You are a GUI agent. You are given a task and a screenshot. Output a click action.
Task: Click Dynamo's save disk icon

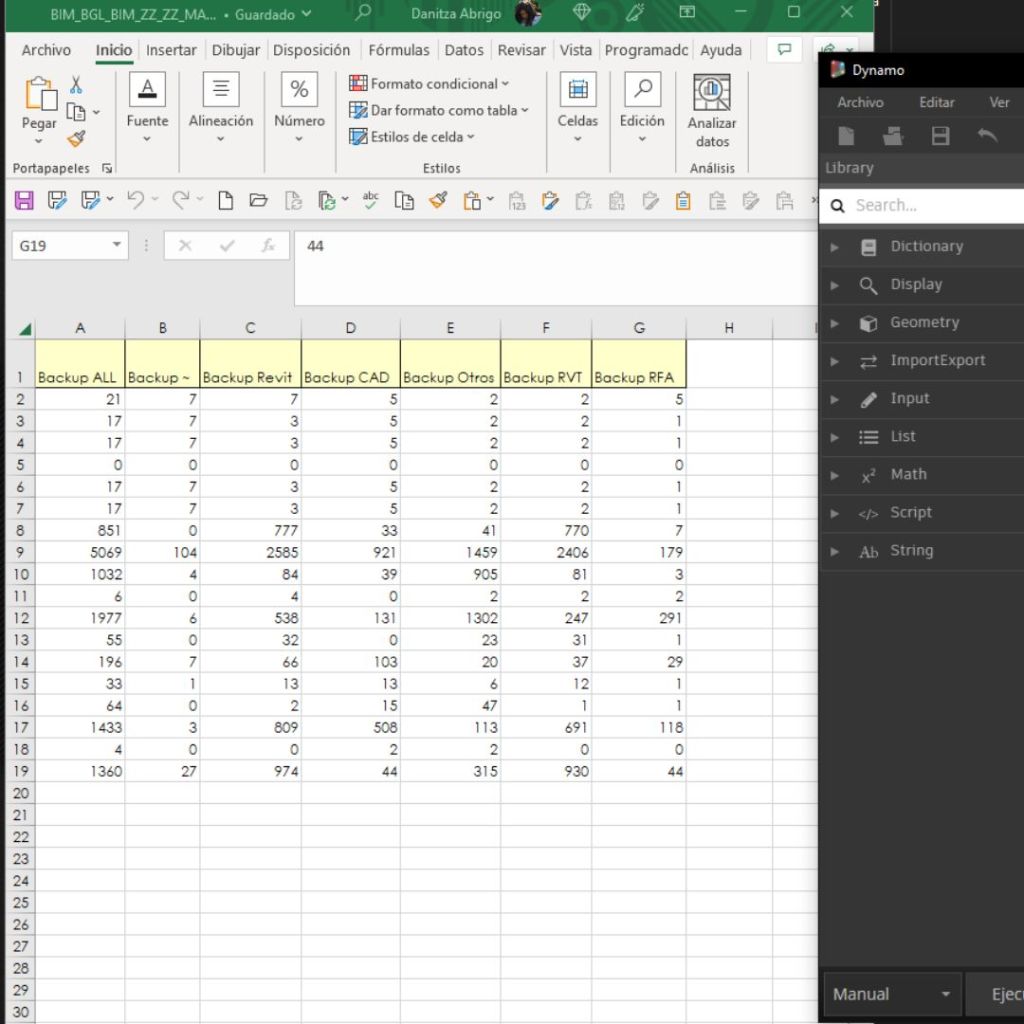(940, 137)
